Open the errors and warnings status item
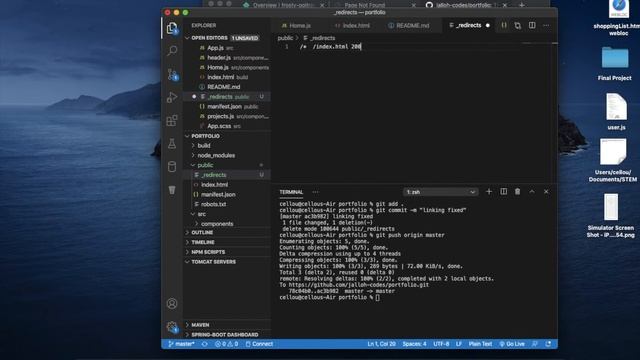Screen dimensions: 640x360 coord(227,344)
